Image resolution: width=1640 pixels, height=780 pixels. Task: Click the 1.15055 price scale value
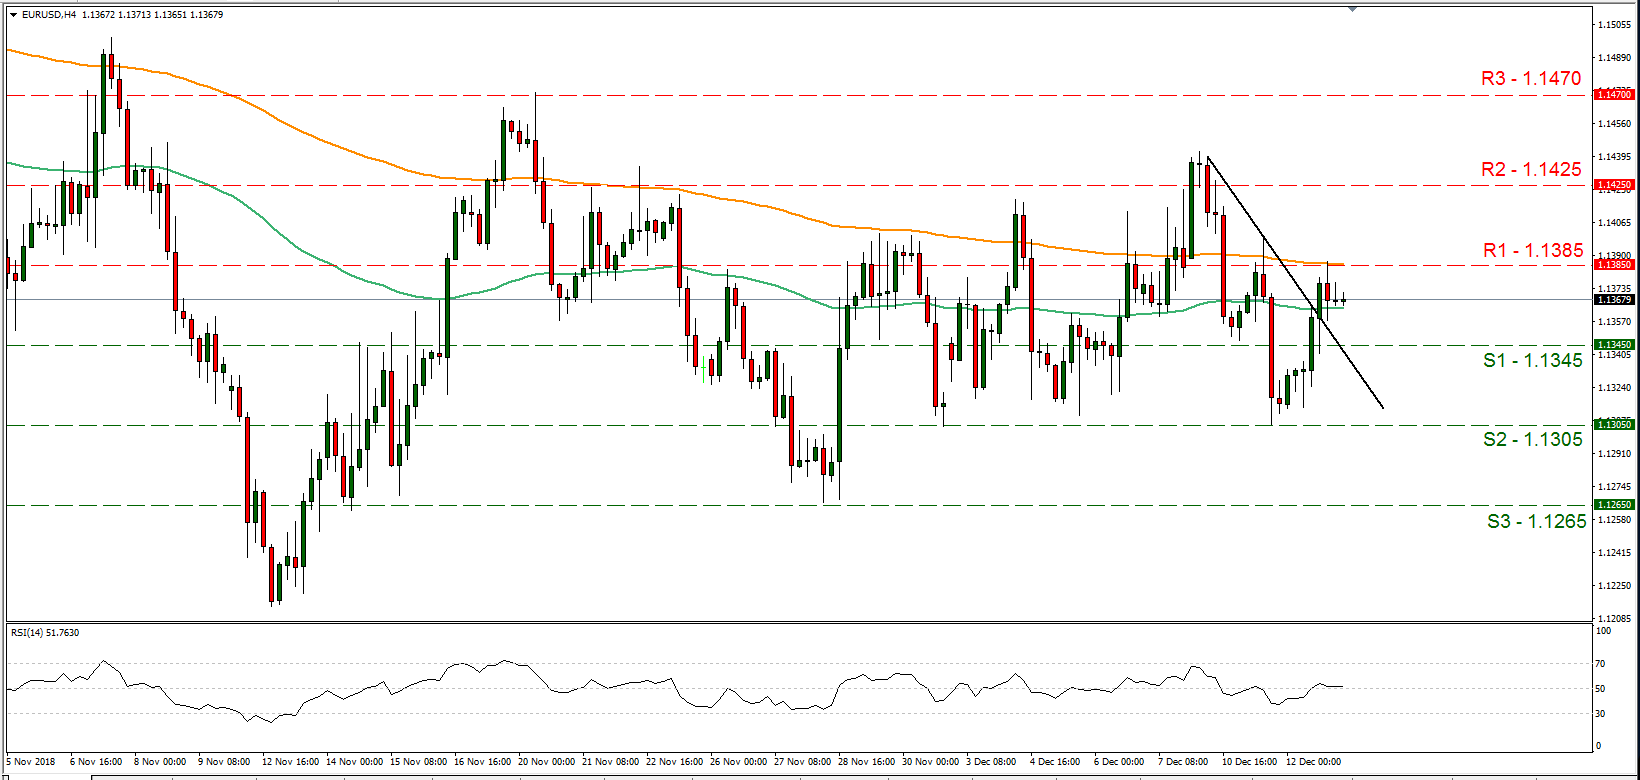coord(1615,25)
